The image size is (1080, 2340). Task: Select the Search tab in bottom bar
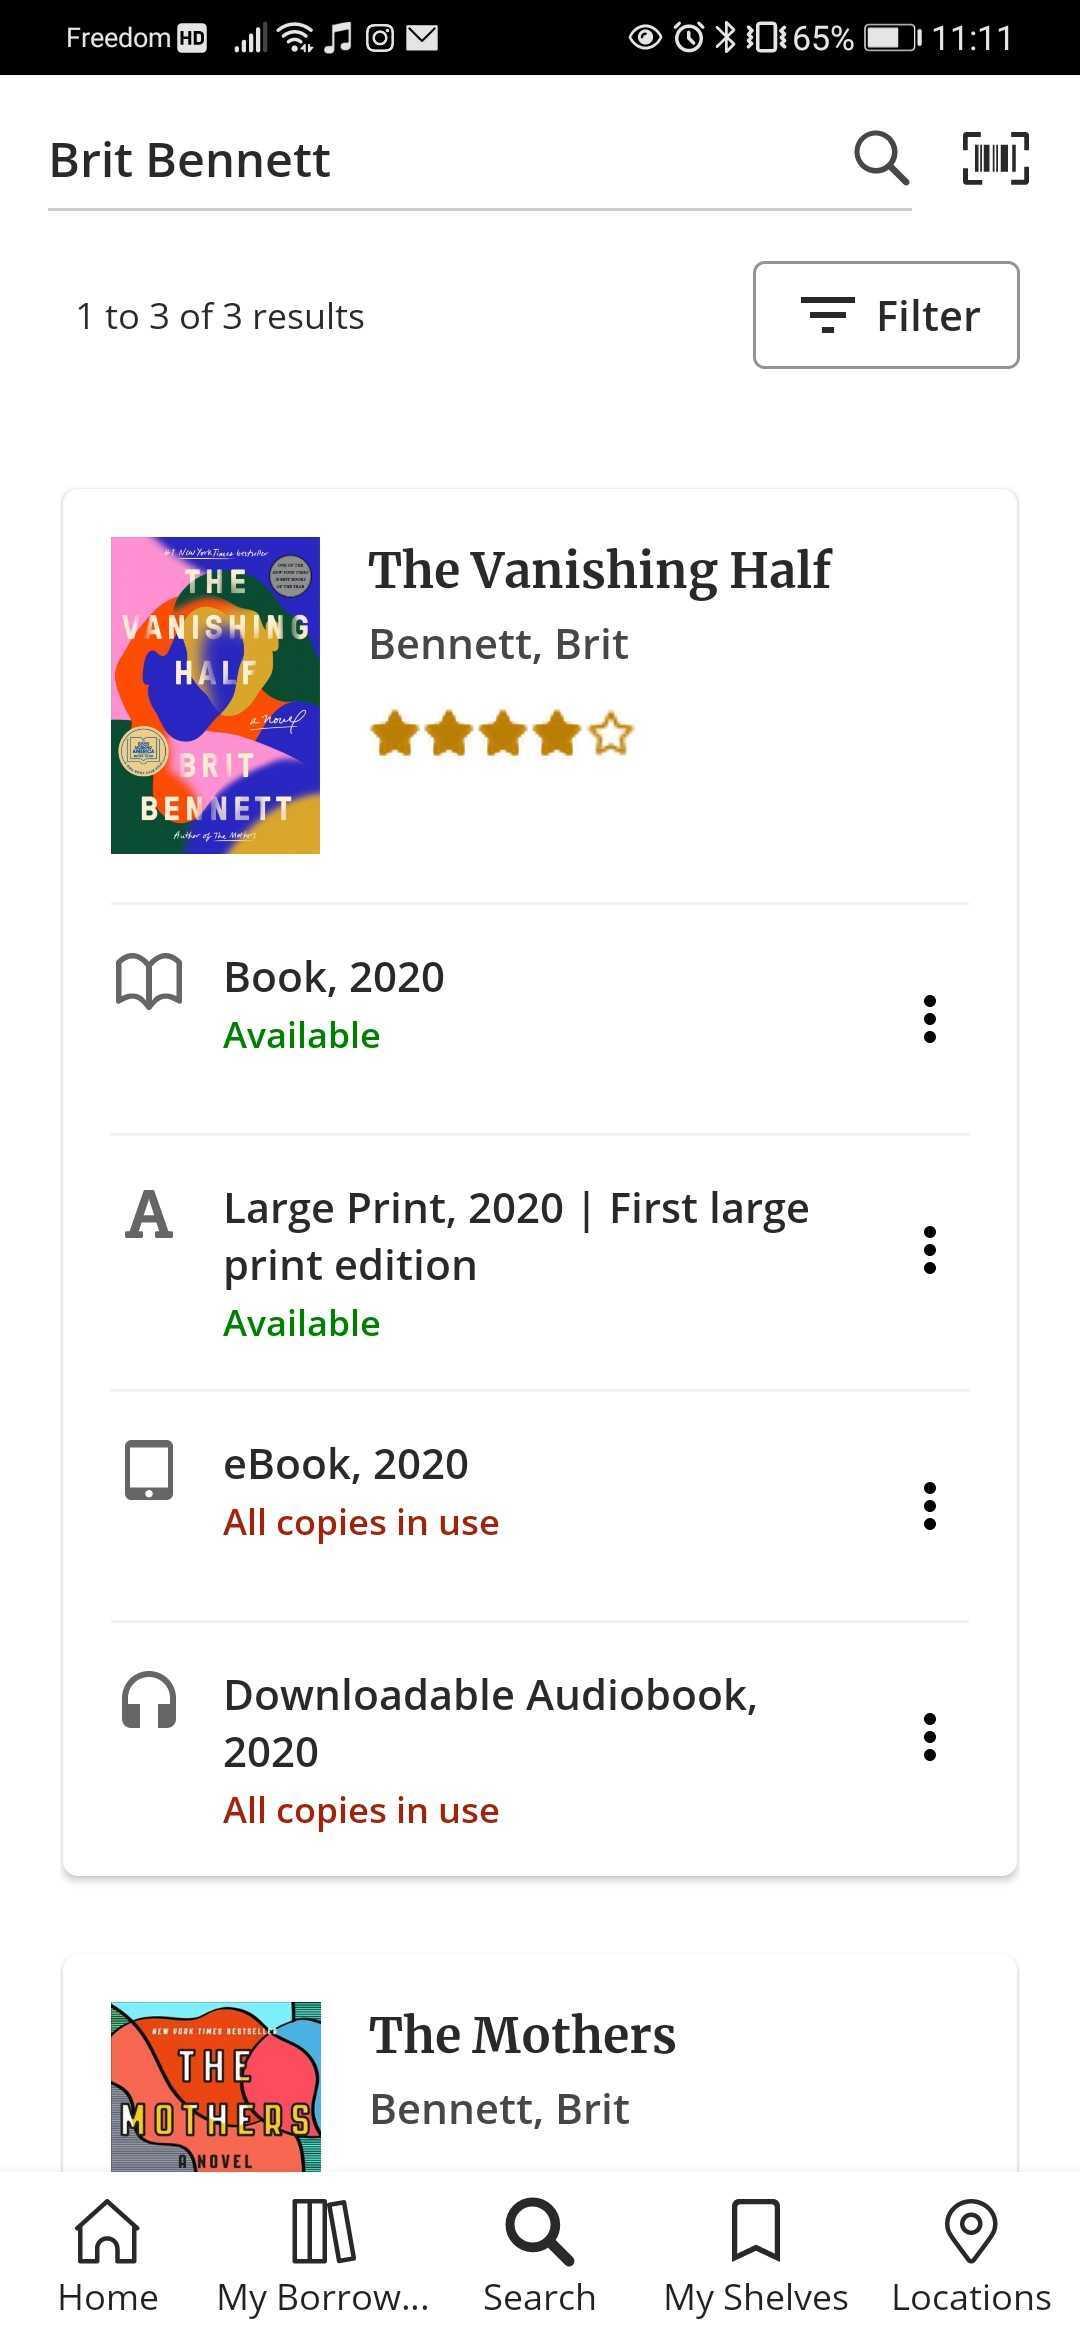click(x=539, y=2256)
